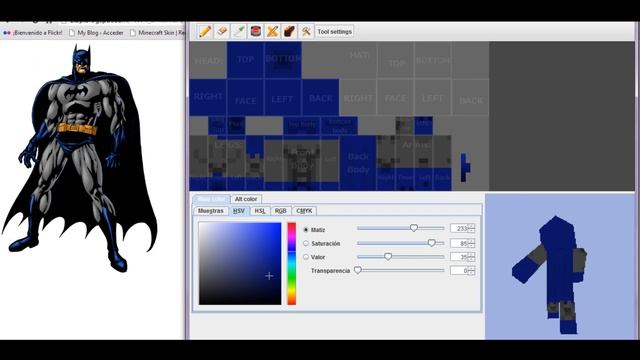This screenshot has height=360, width=640.
Task: Open the RGB color tab
Action: [x=281, y=211]
